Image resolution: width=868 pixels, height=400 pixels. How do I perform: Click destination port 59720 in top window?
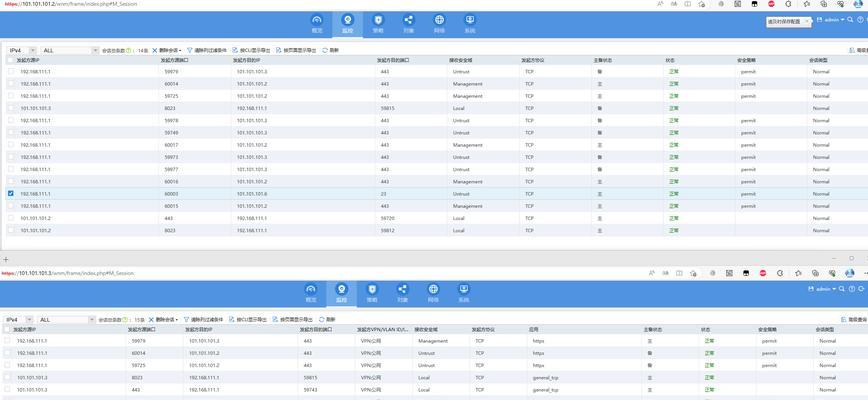388,218
